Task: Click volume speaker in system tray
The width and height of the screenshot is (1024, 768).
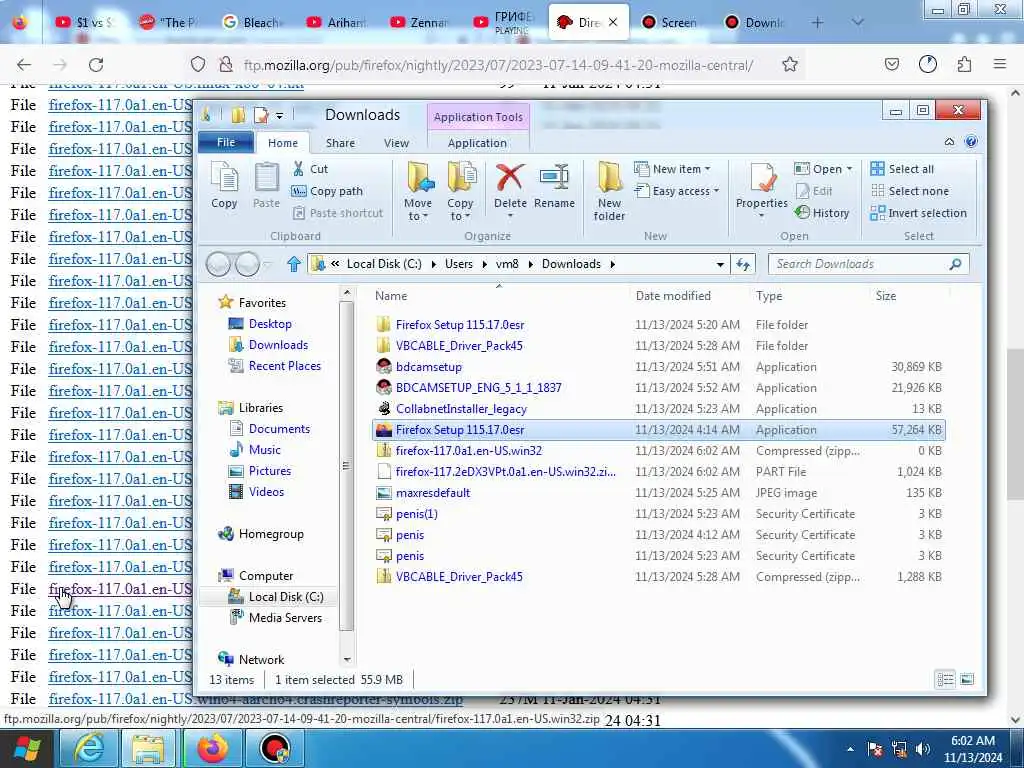Action: [x=922, y=749]
